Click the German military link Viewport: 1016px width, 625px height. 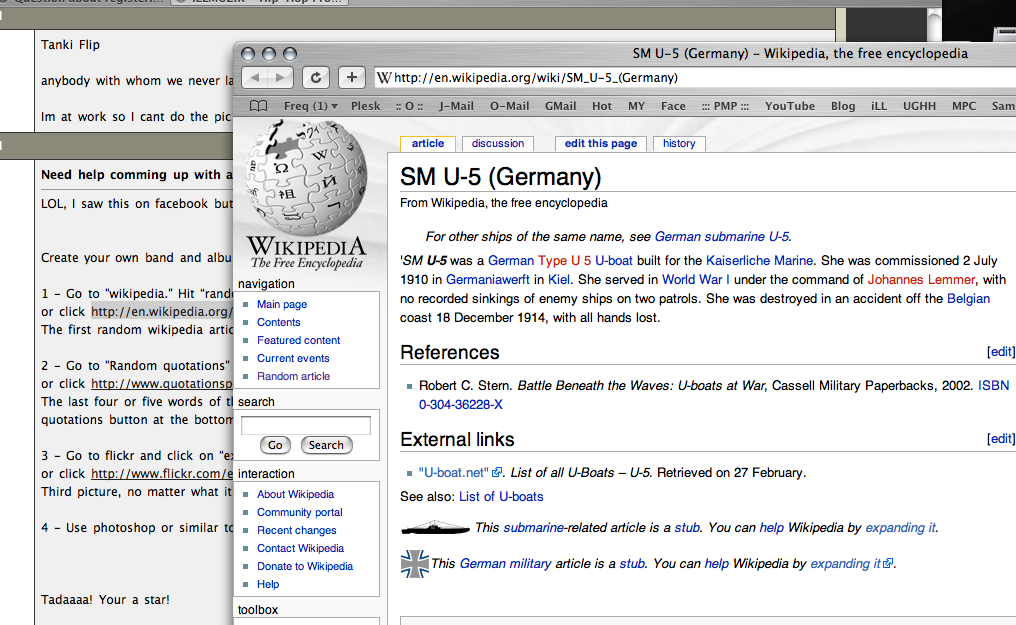pos(505,564)
